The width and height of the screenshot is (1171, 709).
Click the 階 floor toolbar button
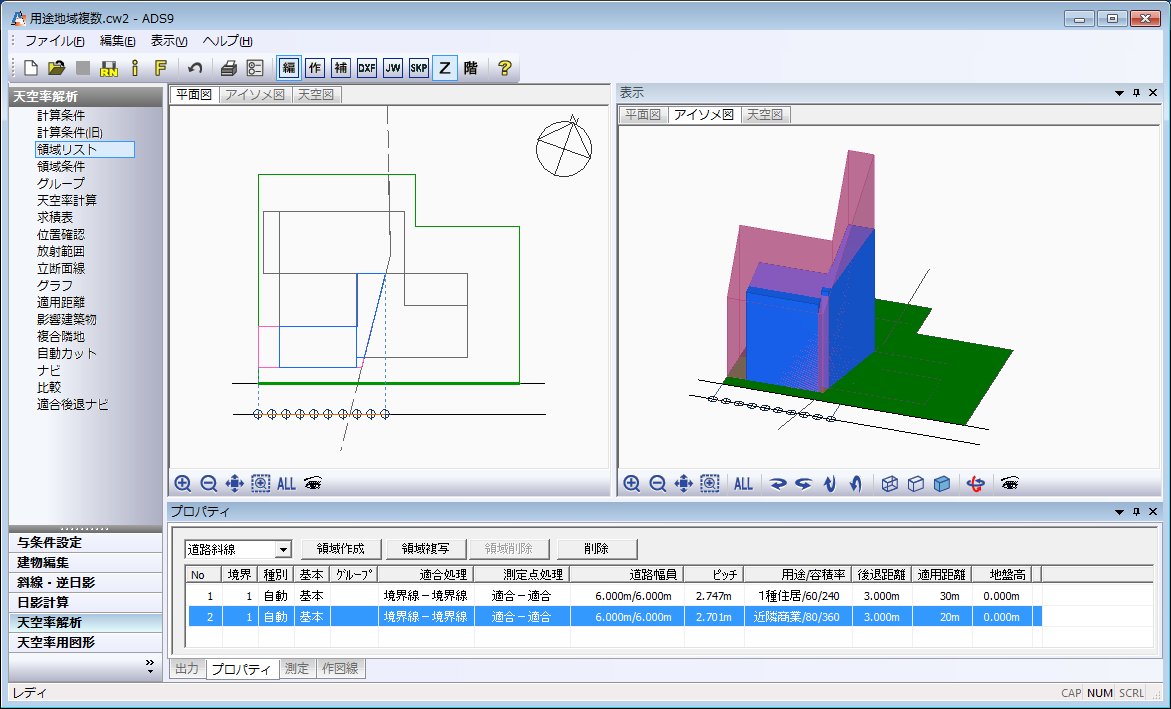[x=470, y=68]
